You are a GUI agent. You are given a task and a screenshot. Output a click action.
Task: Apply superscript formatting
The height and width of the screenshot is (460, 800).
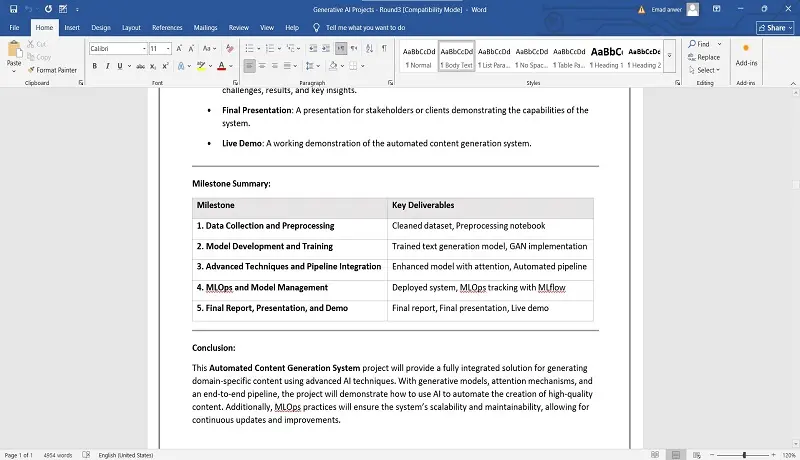pyautogui.click(x=165, y=66)
